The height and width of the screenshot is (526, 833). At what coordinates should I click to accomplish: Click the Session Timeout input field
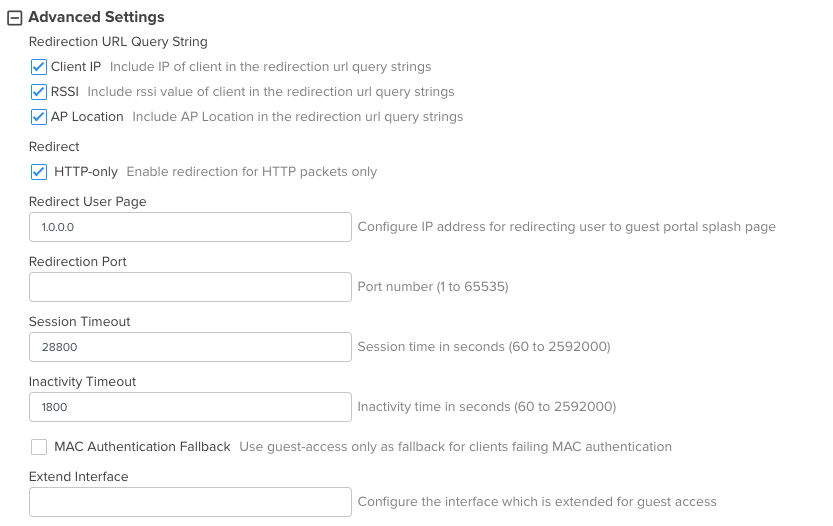click(x=190, y=347)
